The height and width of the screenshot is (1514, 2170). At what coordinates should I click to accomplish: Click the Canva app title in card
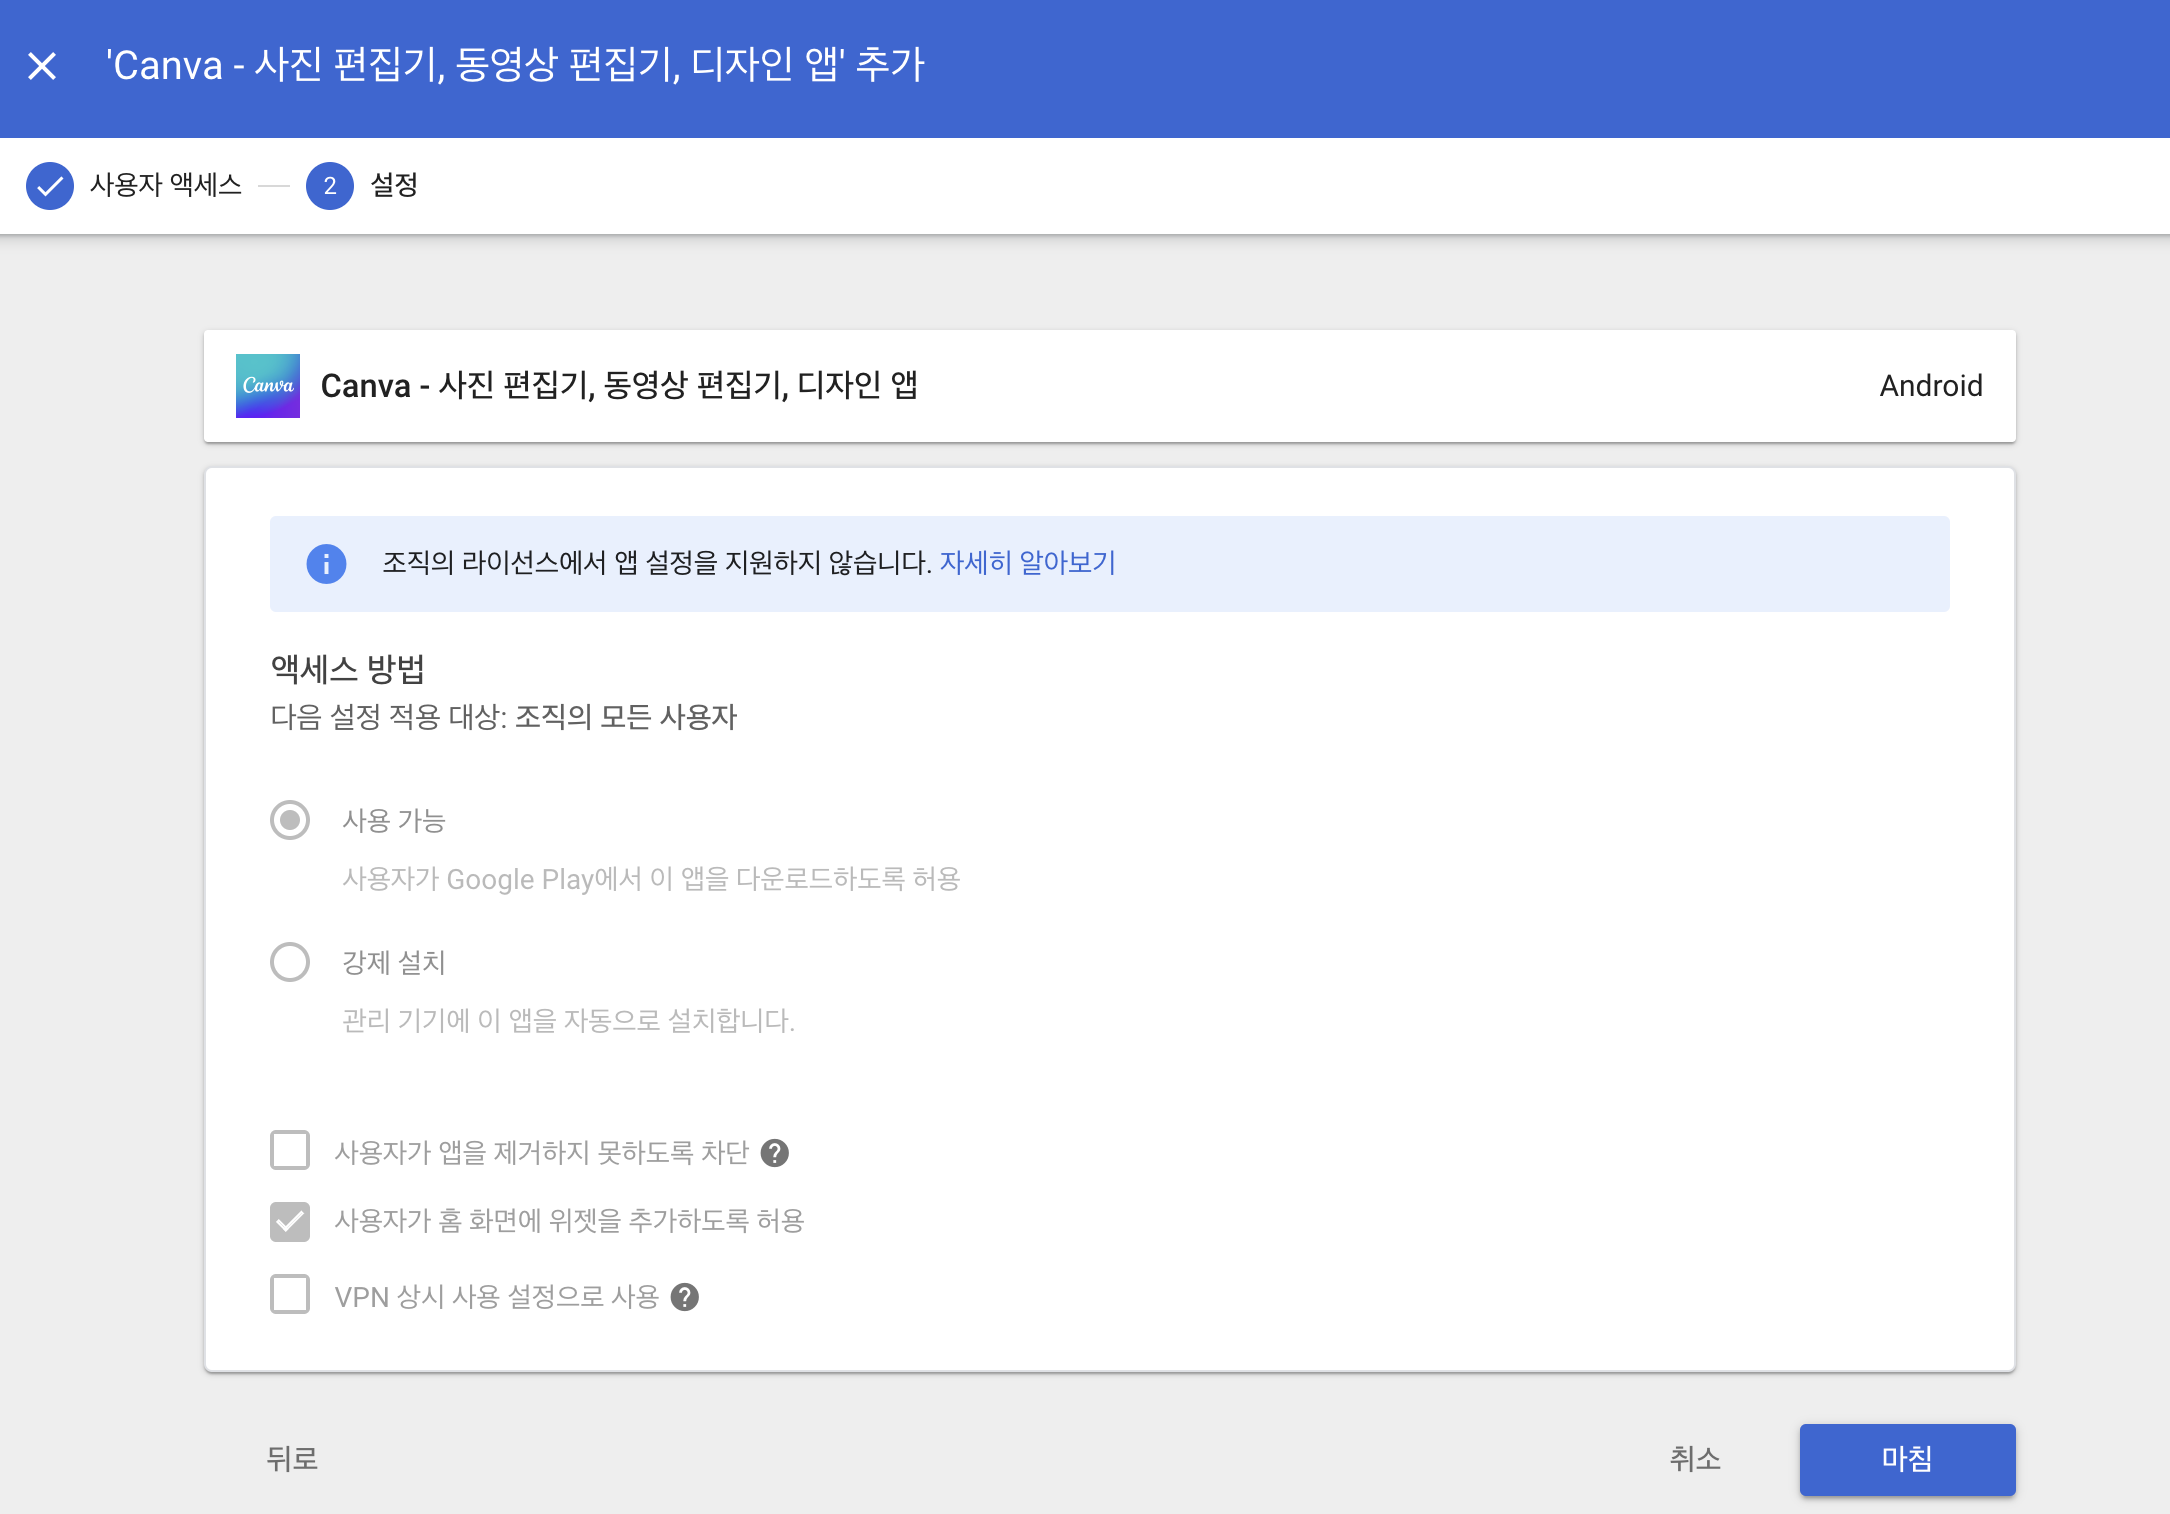pyautogui.click(x=619, y=386)
